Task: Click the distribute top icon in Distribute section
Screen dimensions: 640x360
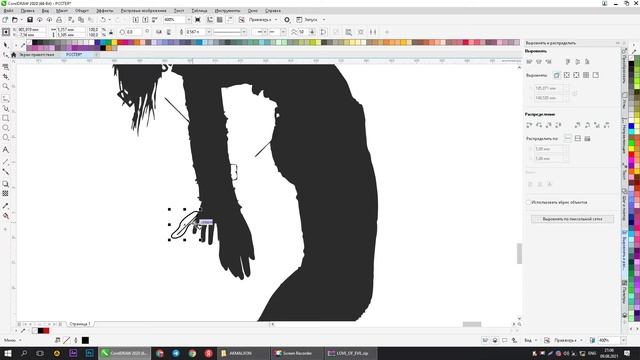Action: pyautogui.click(x=577, y=125)
